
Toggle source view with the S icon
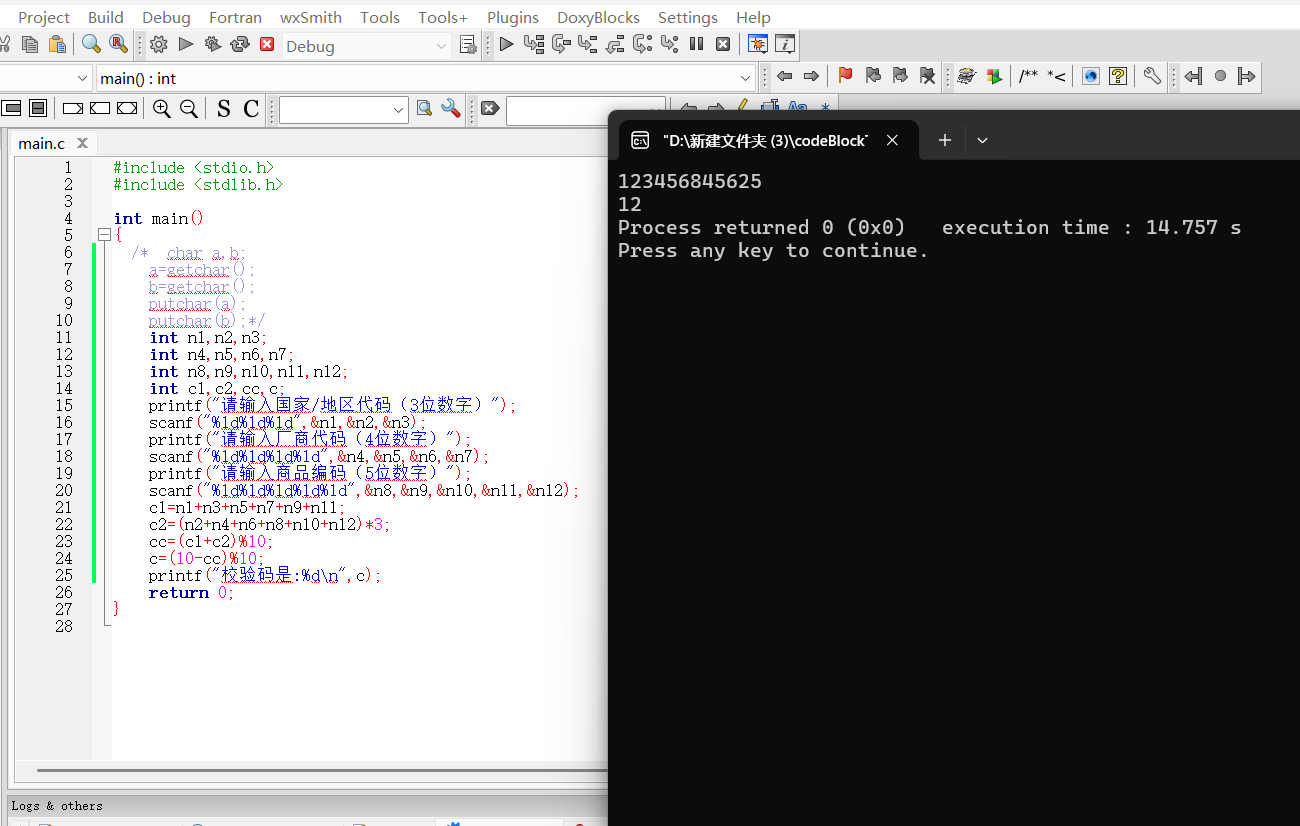point(223,109)
